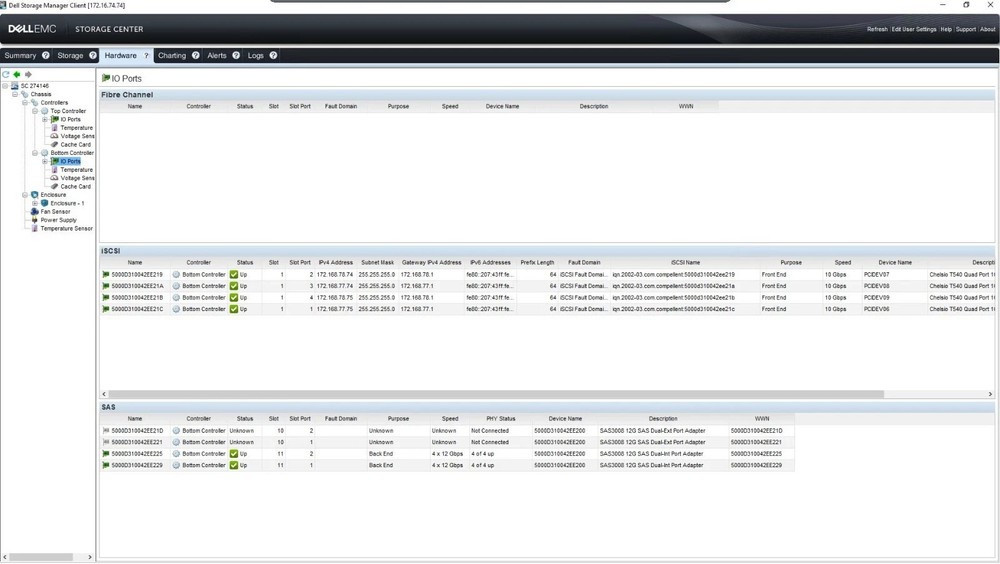Image resolution: width=1000 pixels, height=564 pixels.
Task: Click the Top Controller IO Ports icon
Action: click(x=55, y=119)
